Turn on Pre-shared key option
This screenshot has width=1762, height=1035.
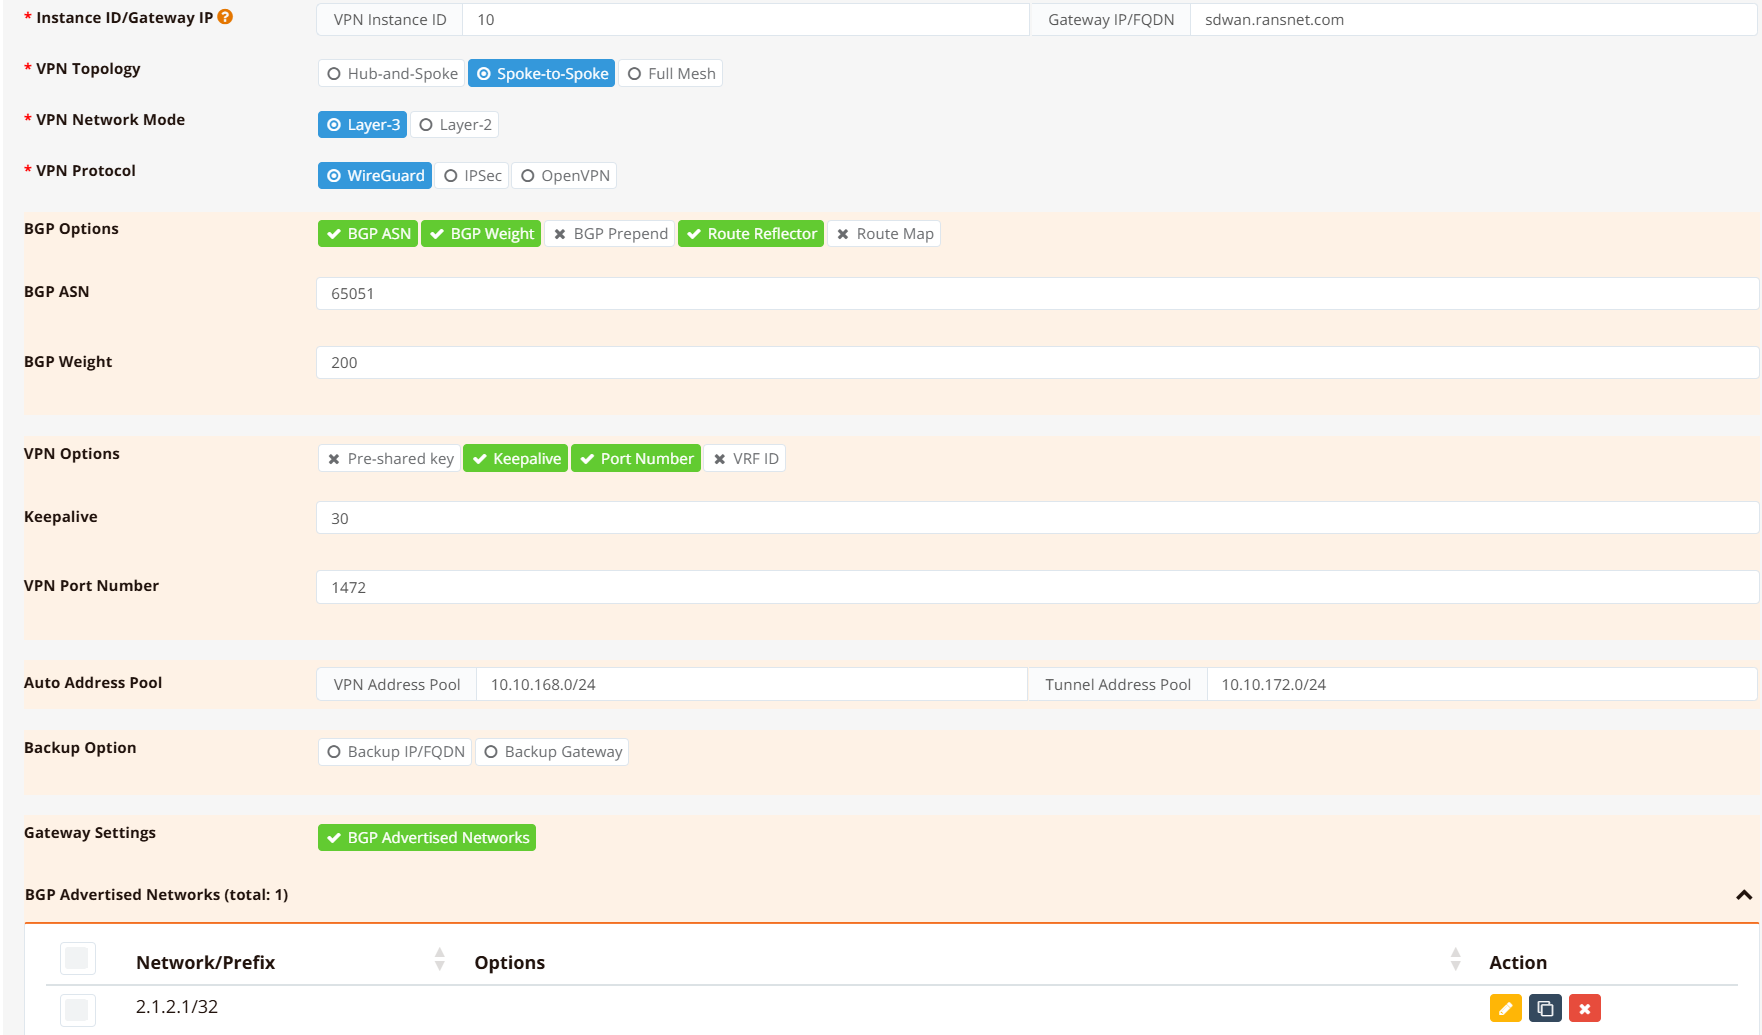pos(389,459)
